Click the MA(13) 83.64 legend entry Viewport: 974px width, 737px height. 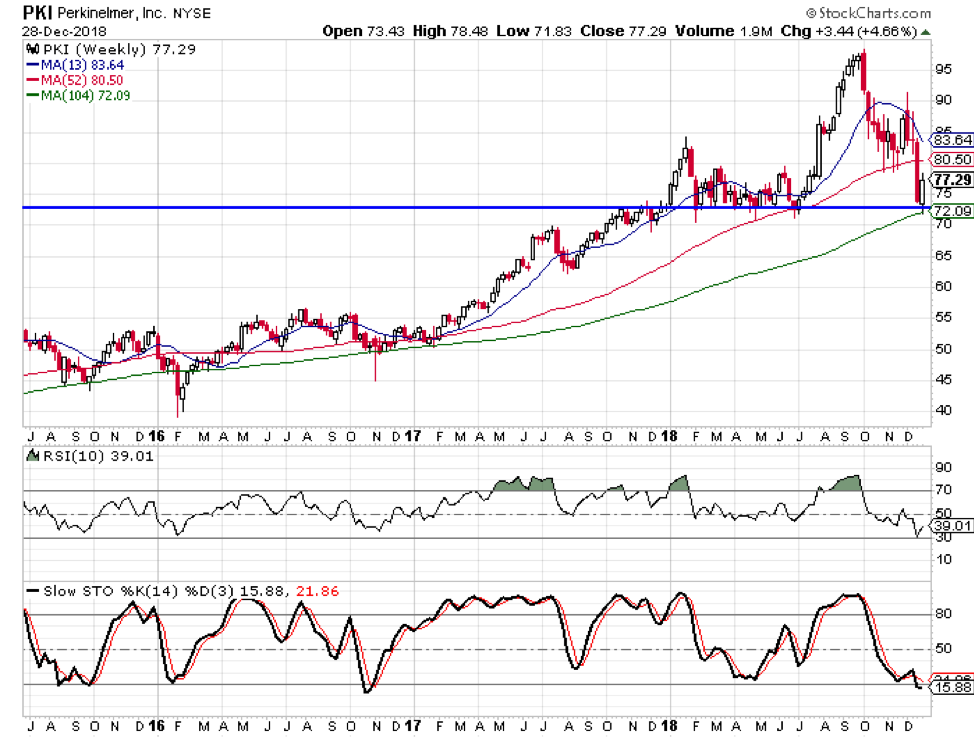click(83, 65)
